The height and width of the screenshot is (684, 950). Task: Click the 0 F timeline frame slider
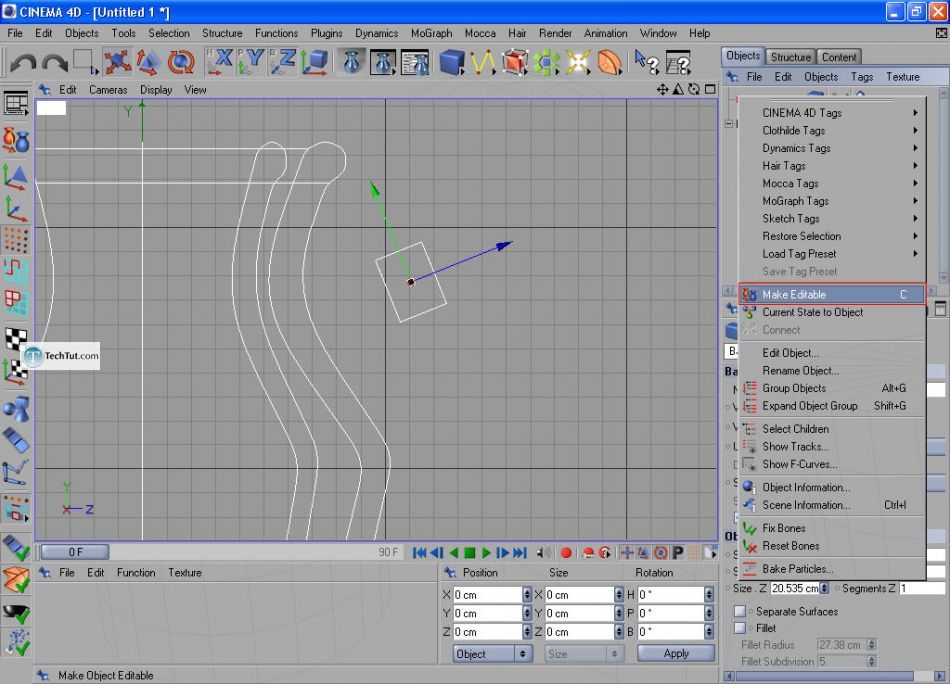(x=75, y=552)
